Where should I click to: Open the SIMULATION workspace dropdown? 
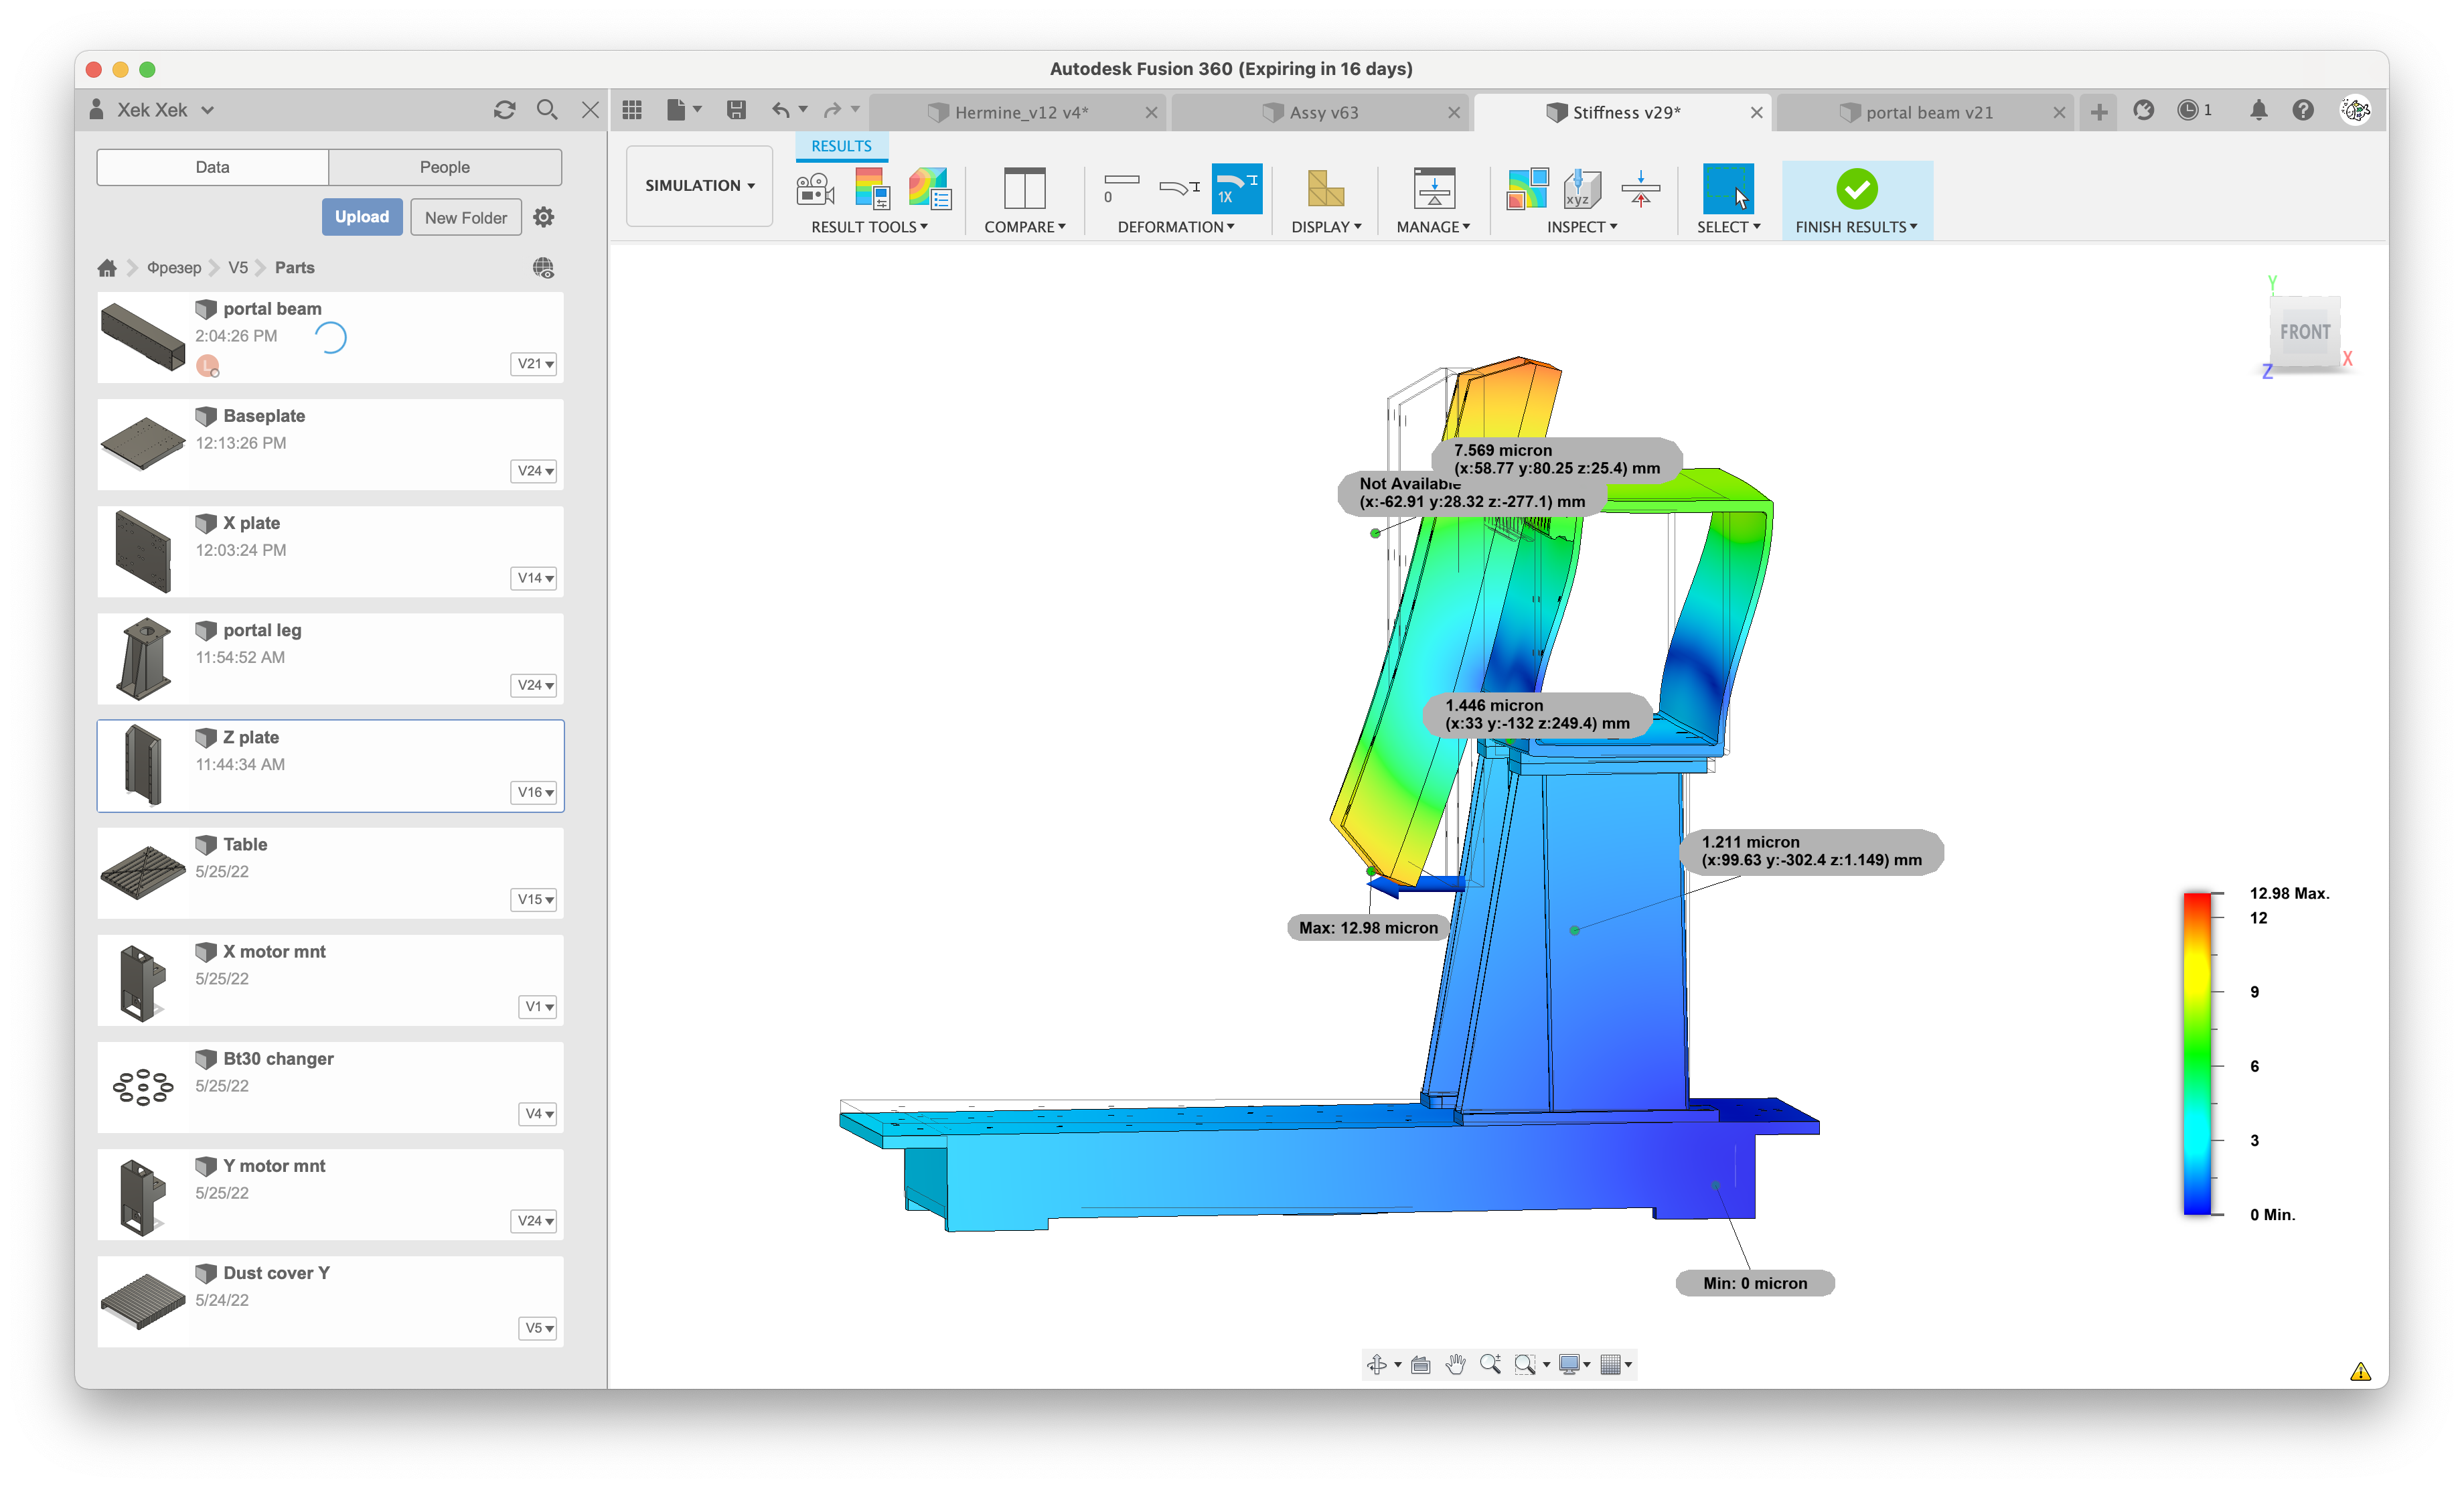coord(699,185)
